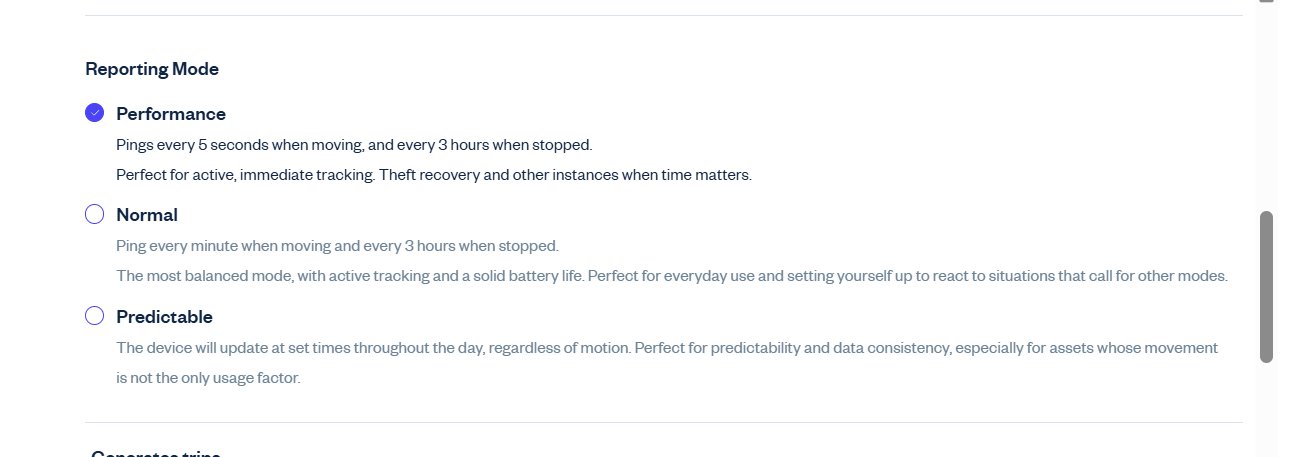Choose the Normal reporting mode radio button
This screenshot has width=1297, height=457.
tap(94, 214)
